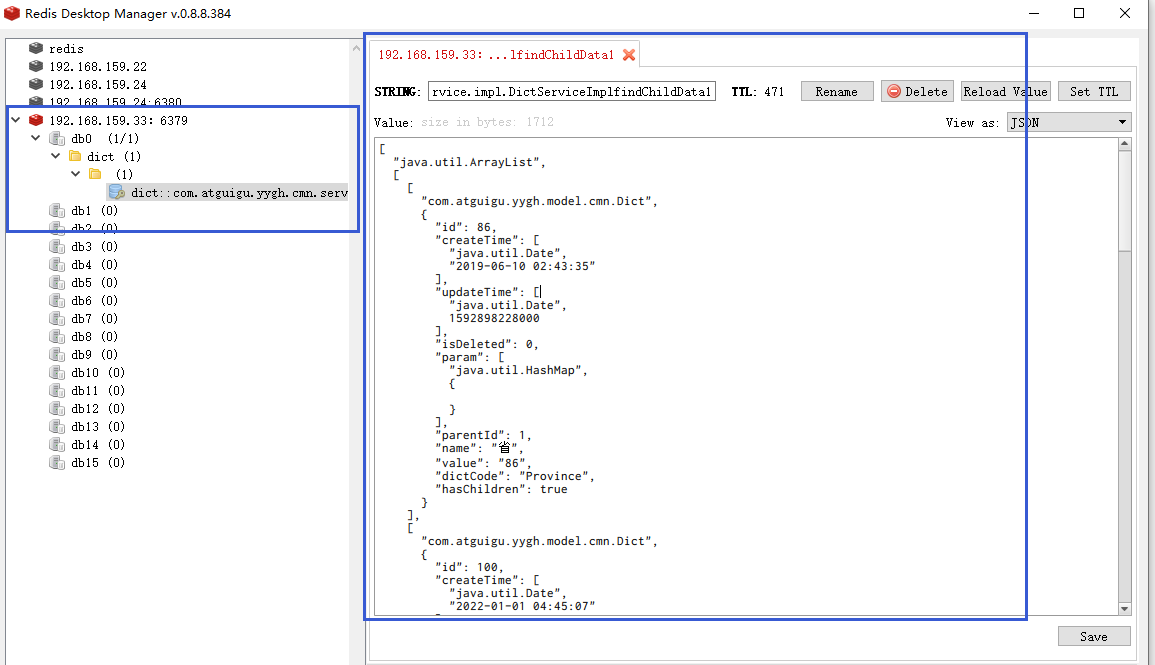Click the Rename button
1155x665 pixels.
837,92
